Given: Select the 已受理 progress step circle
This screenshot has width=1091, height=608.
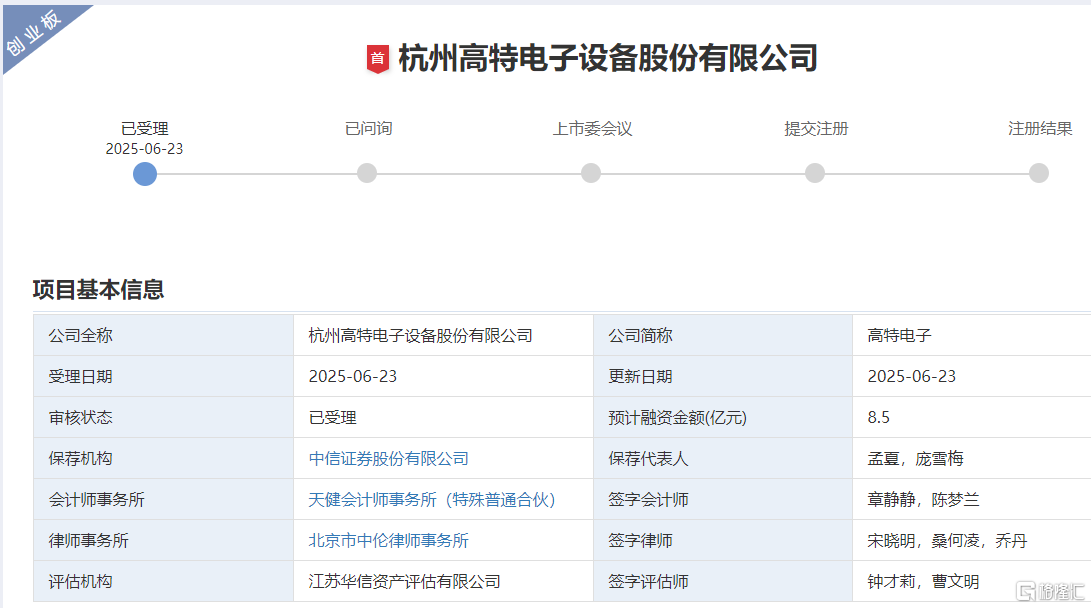Looking at the screenshot, I should pyautogui.click(x=145, y=173).
